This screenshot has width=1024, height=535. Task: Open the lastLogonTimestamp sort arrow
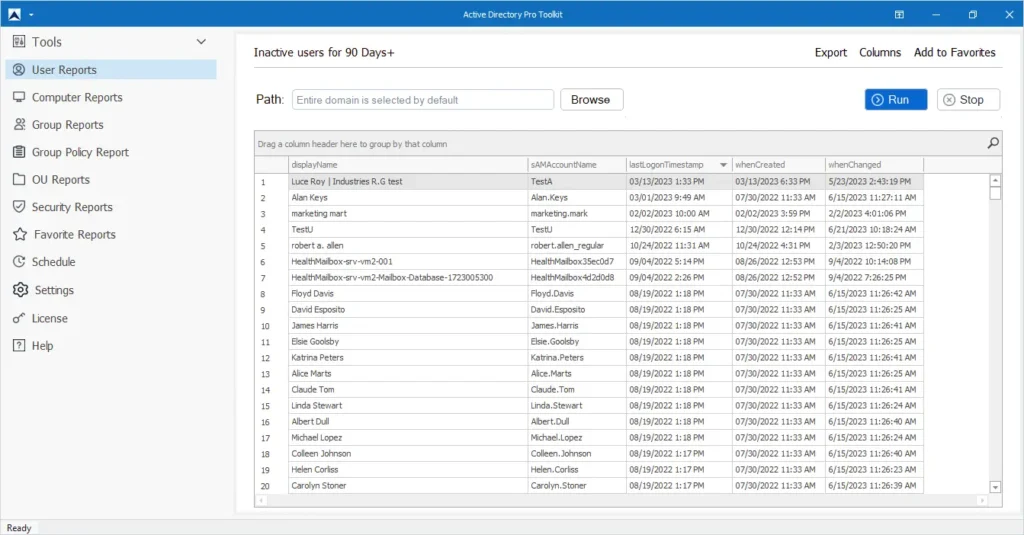click(x=723, y=165)
